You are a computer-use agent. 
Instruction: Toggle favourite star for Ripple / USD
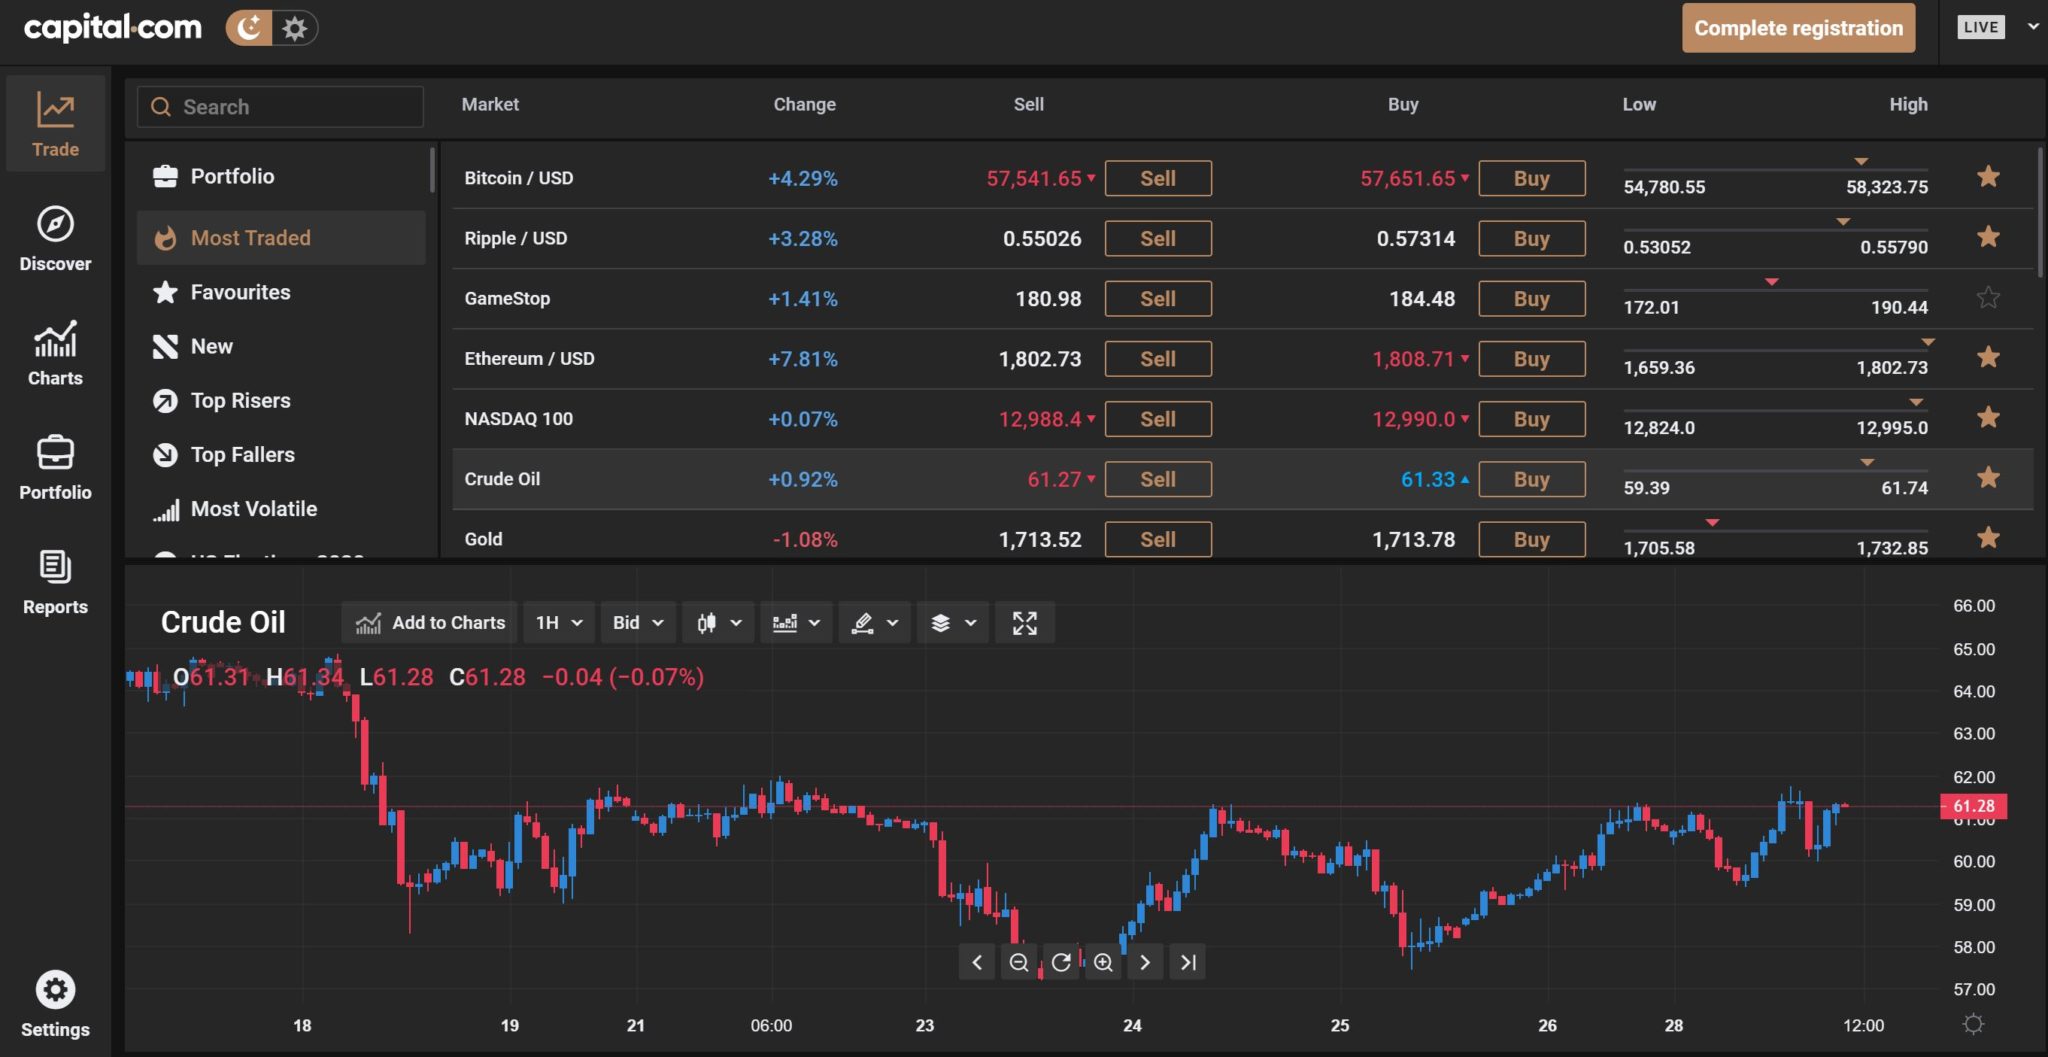coord(1988,237)
